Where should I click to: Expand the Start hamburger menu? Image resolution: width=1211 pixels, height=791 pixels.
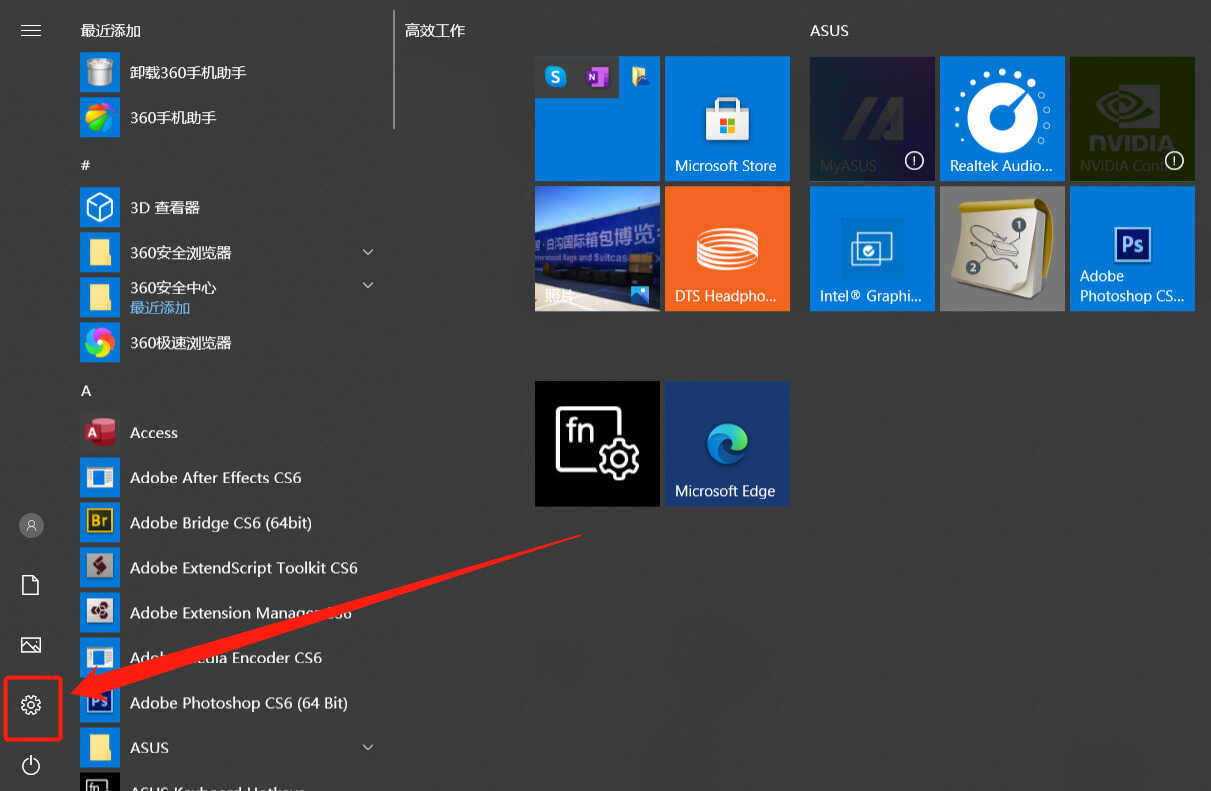(31, 30)
